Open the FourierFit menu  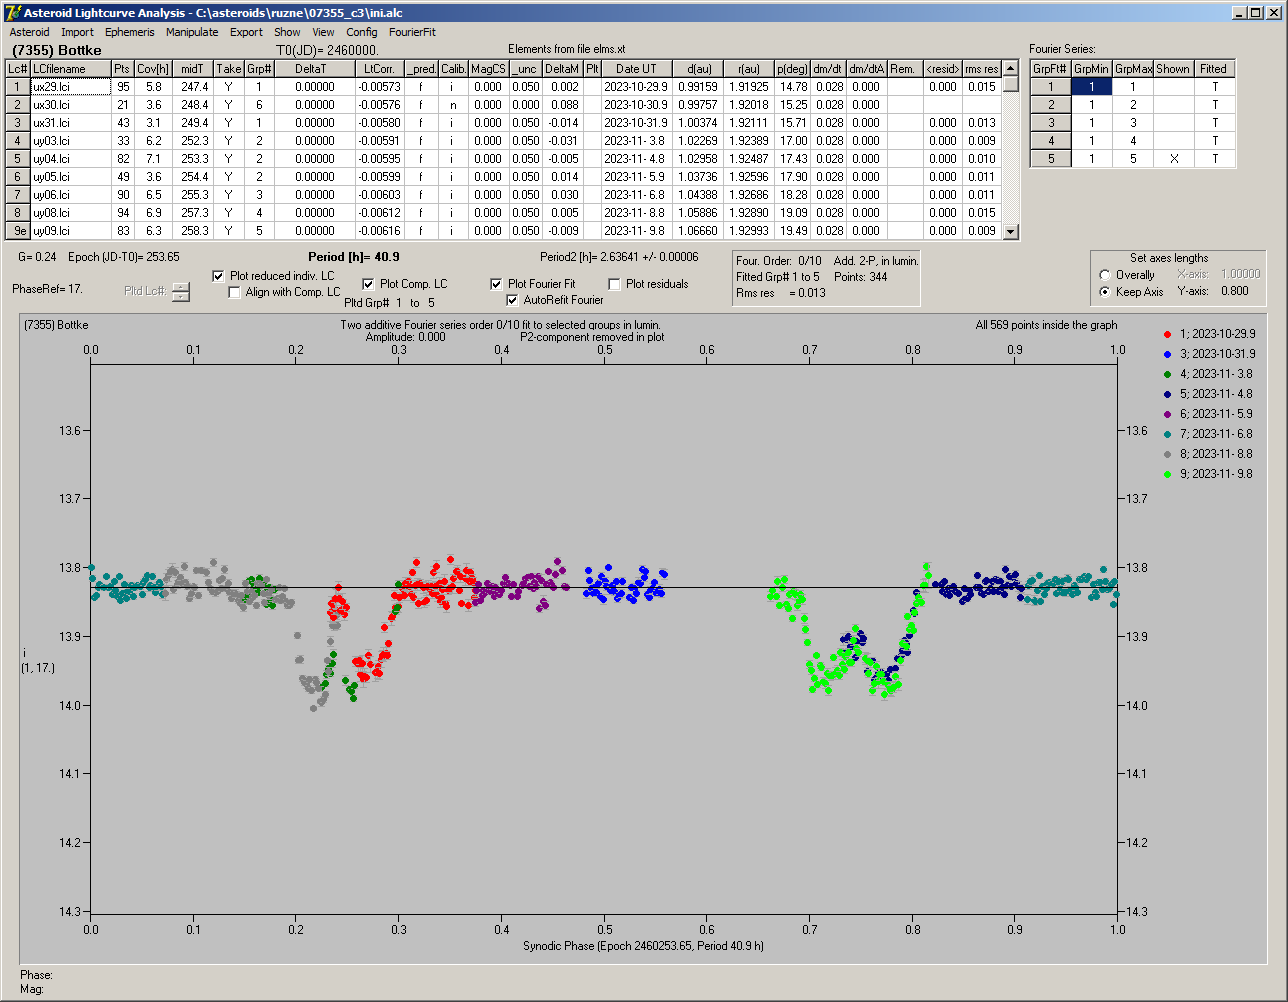412,32
